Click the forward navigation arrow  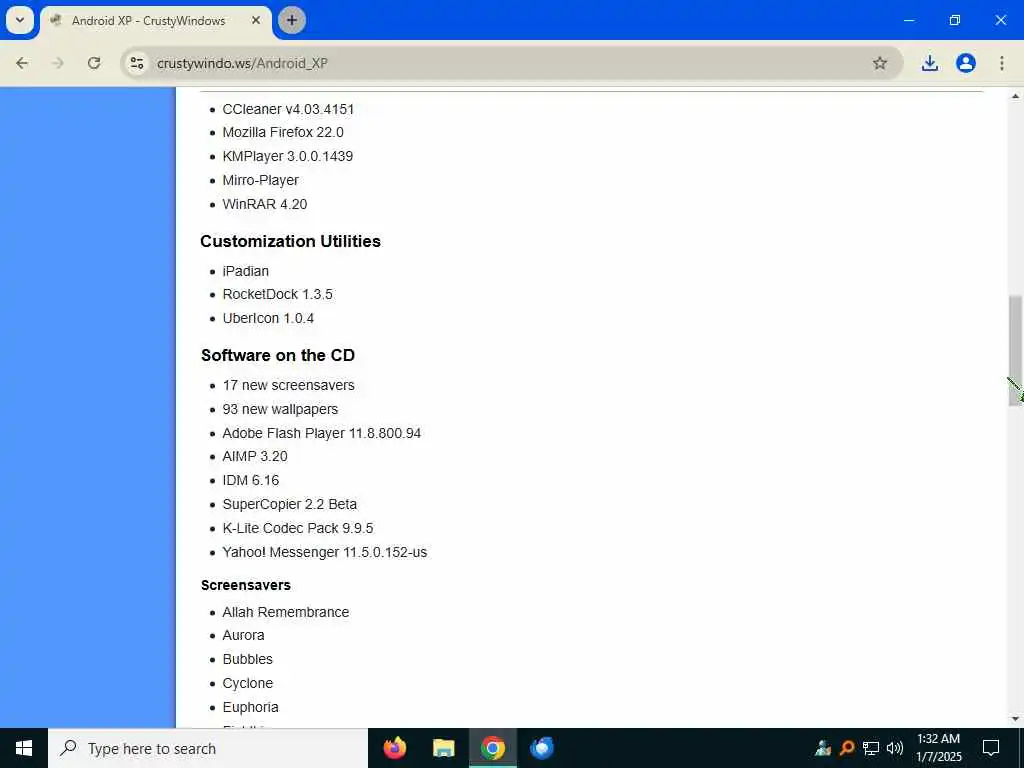[57, 63]
